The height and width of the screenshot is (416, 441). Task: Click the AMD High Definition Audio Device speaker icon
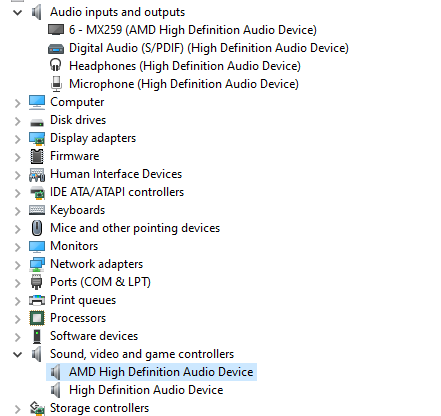(x=56, y=372)
